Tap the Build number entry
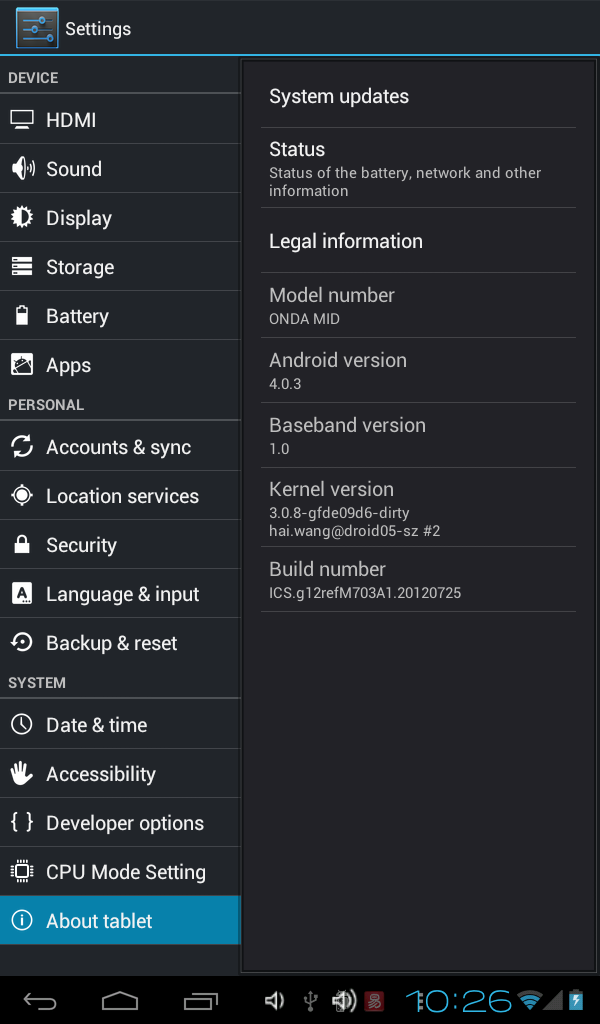This screenshot has height=1024, width=600. pos(418,580)
